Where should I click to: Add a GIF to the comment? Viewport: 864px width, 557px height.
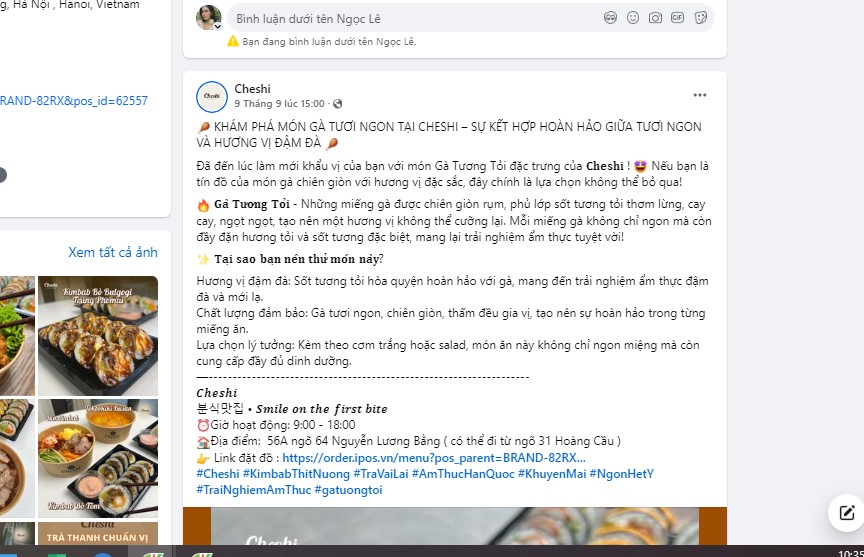(677, 18)
